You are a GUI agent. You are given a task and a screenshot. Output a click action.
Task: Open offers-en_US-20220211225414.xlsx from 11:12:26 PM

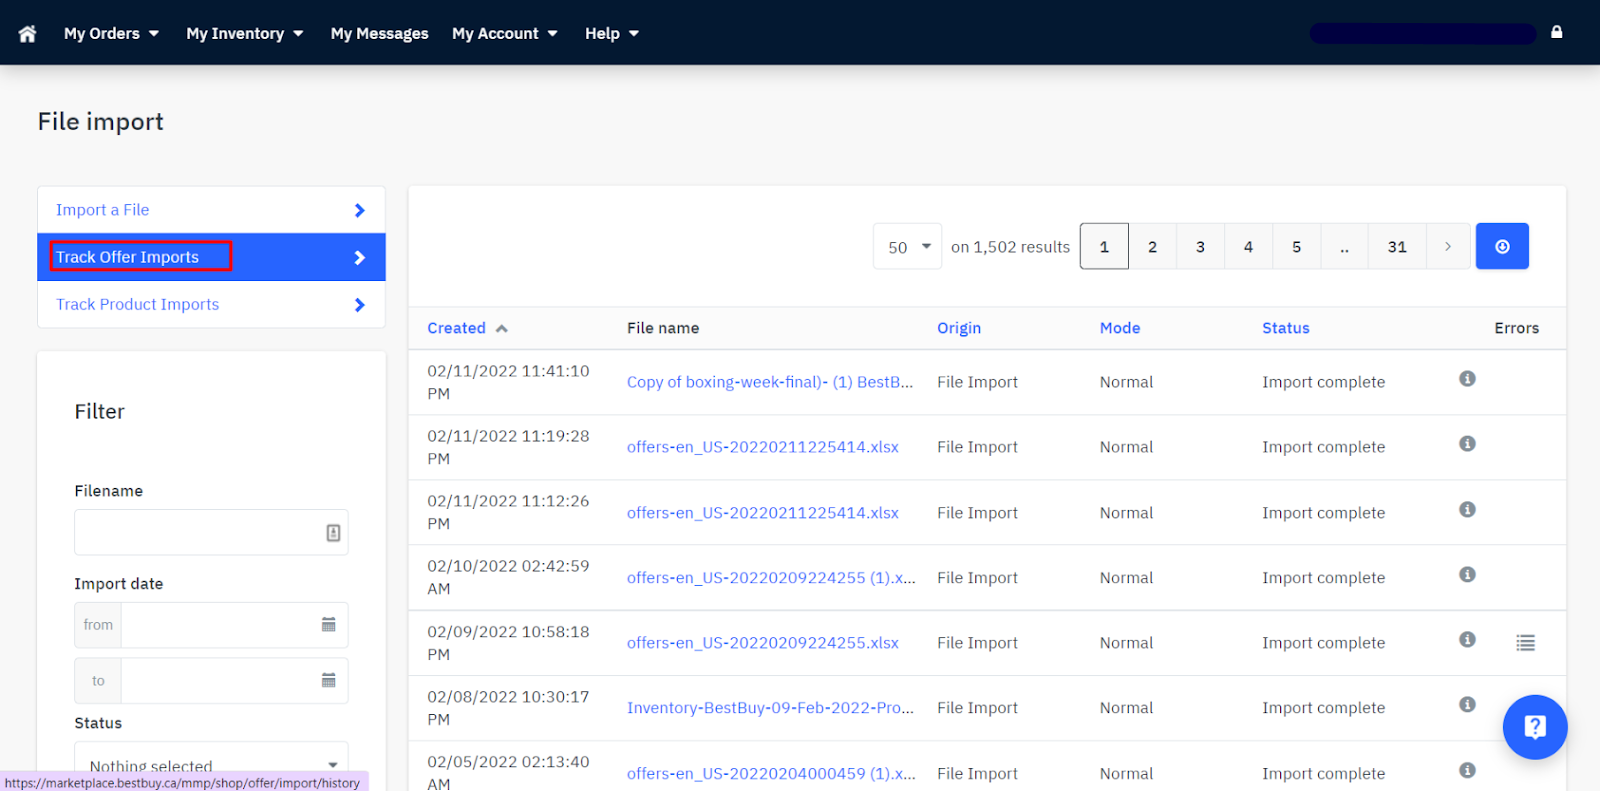[x=763, y=513]
